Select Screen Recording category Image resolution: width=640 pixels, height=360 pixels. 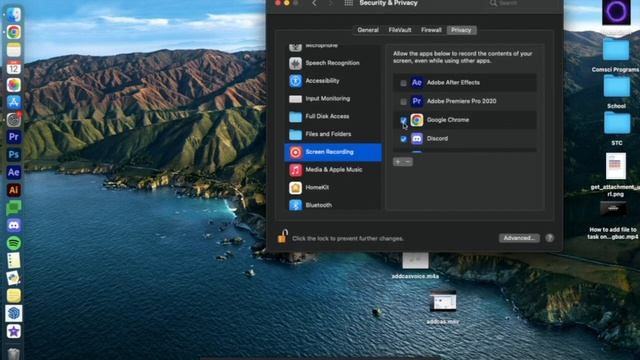click(x=333, y=152)
